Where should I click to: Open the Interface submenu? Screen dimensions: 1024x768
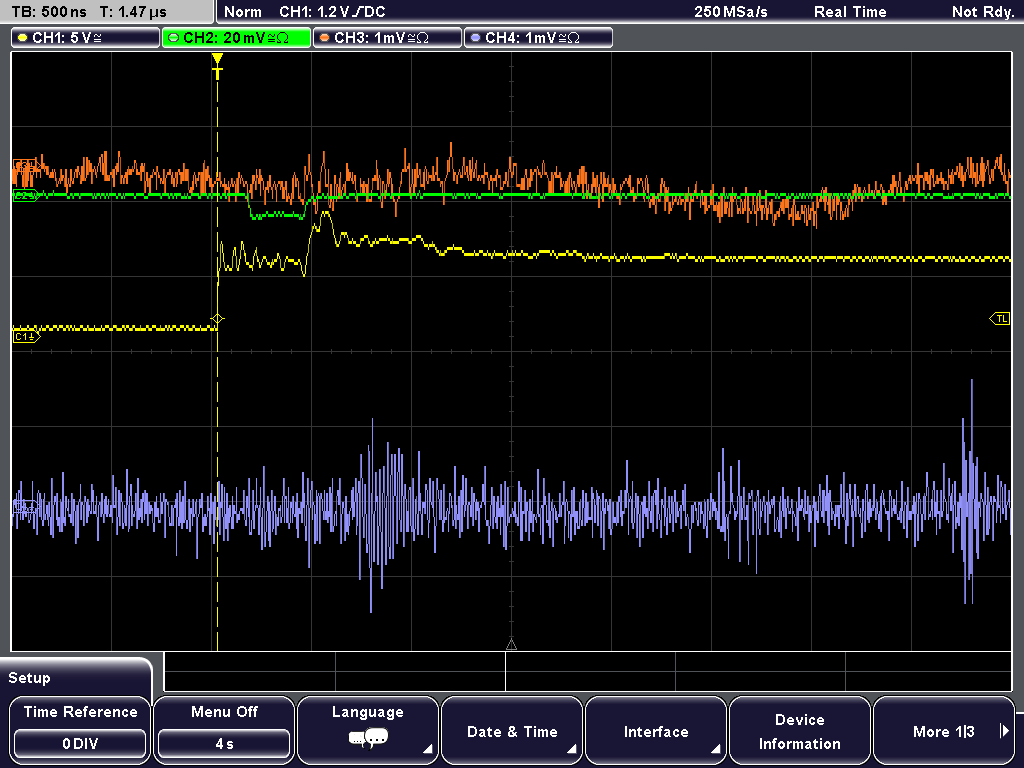coord(656,729)
